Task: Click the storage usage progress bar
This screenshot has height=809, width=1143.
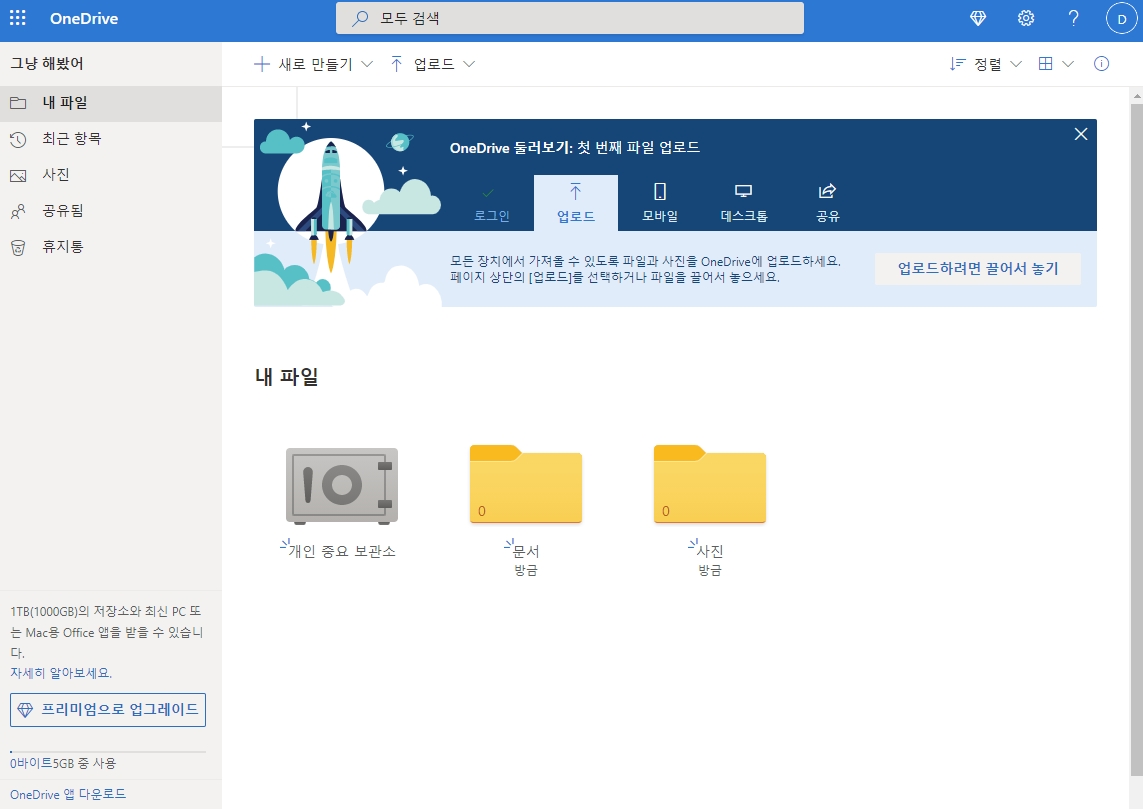Action: [x=108, y=751]
